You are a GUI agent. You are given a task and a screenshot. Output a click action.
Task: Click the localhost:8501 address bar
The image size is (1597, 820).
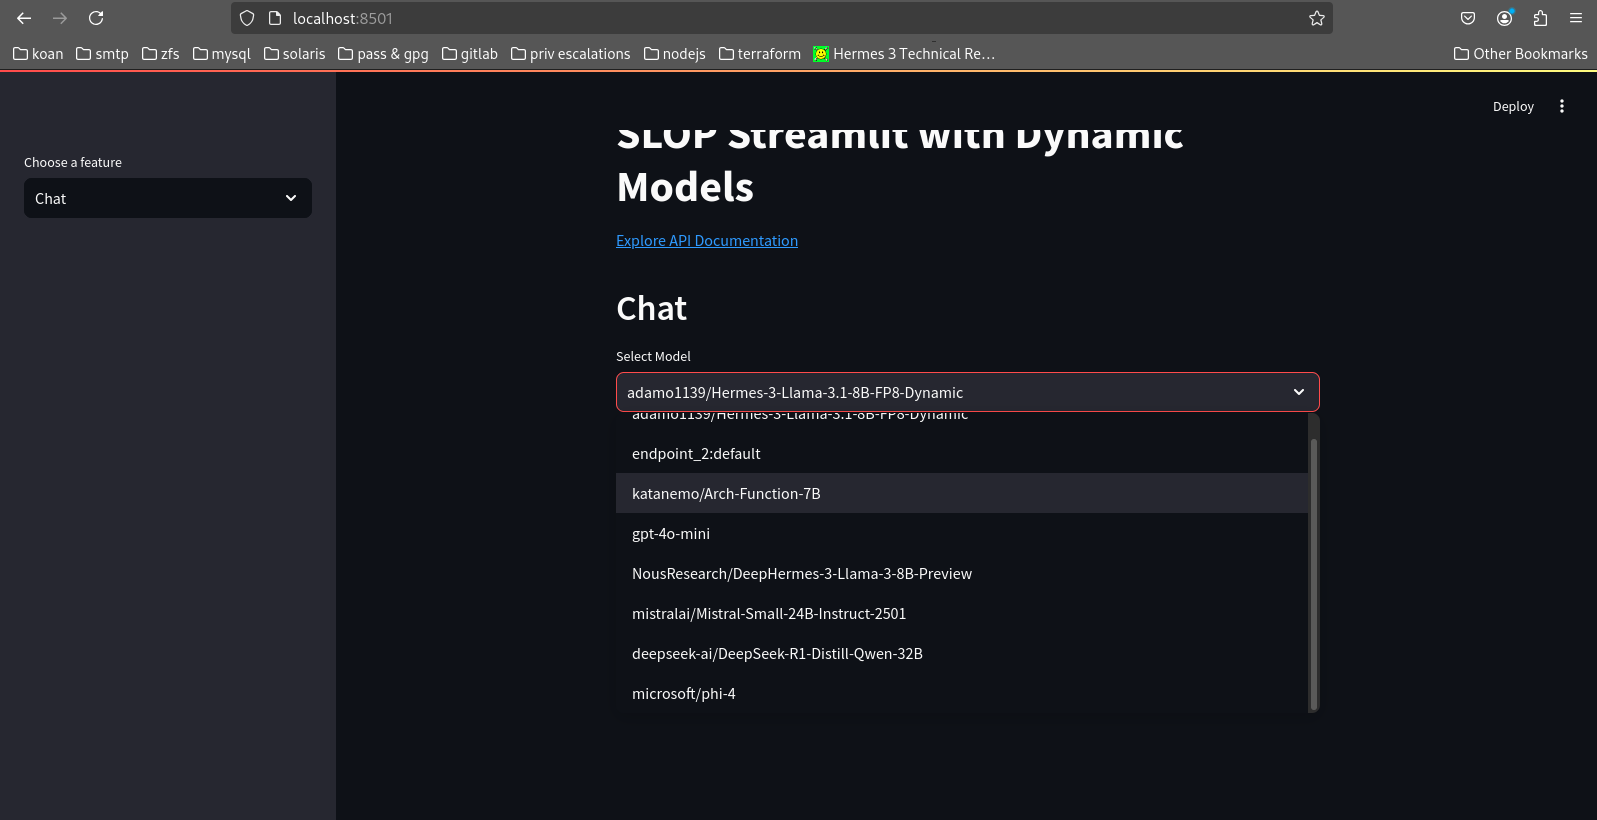[780, 18]
